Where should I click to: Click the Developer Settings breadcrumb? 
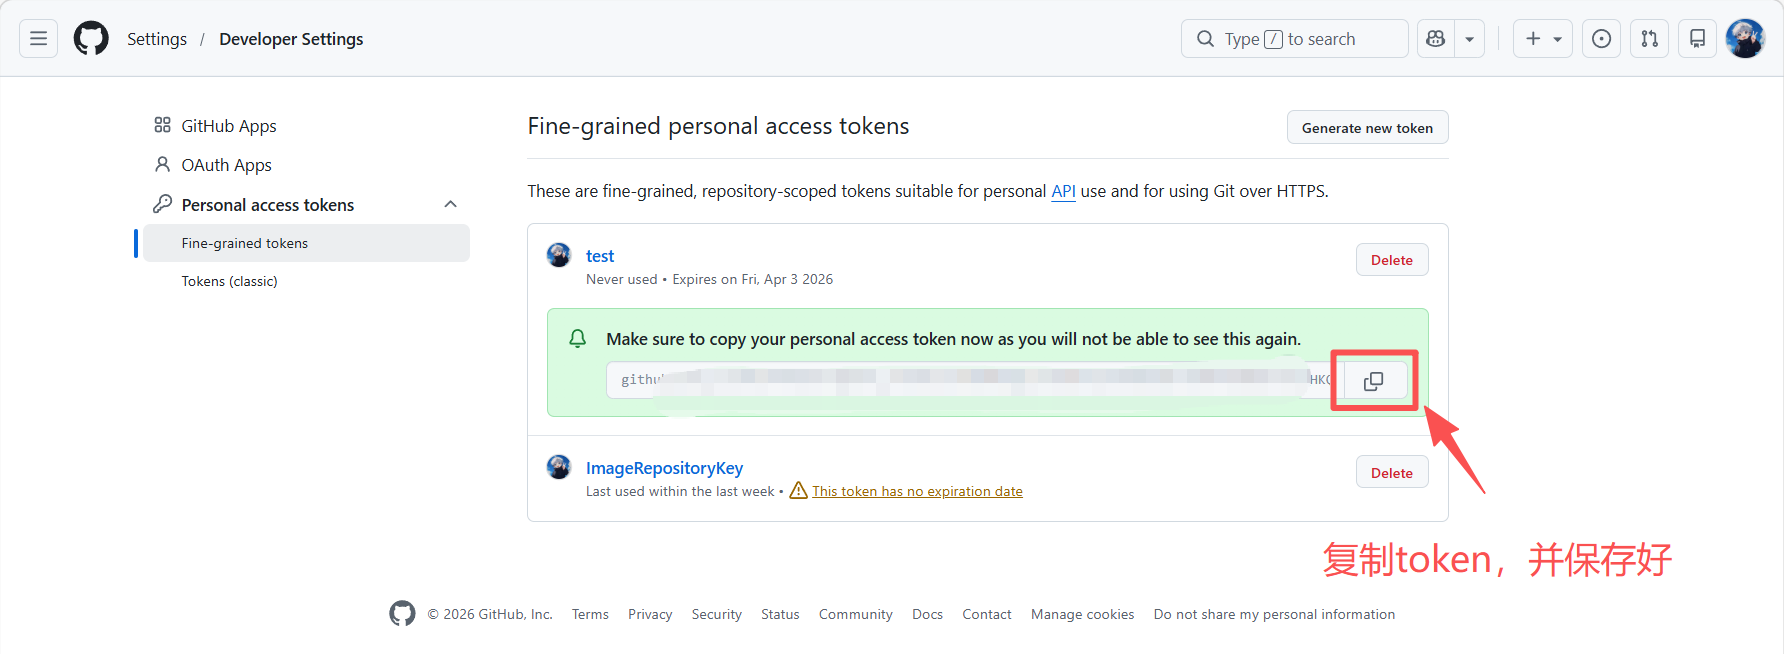coord(291,39)
